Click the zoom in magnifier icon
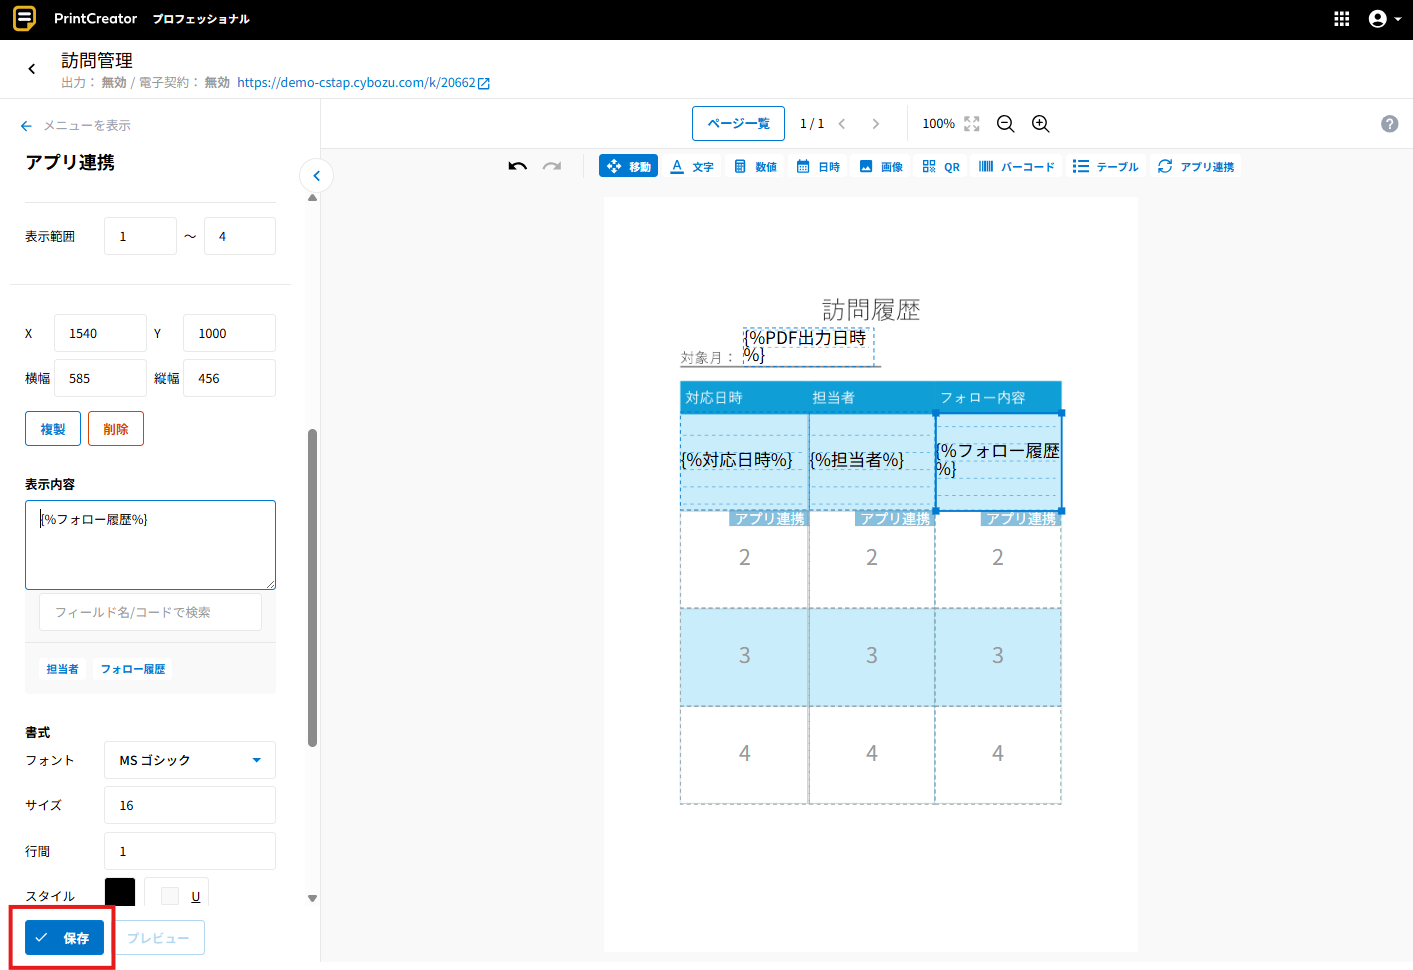Viewport: 1413px width, 970px height. [1040, 124]
